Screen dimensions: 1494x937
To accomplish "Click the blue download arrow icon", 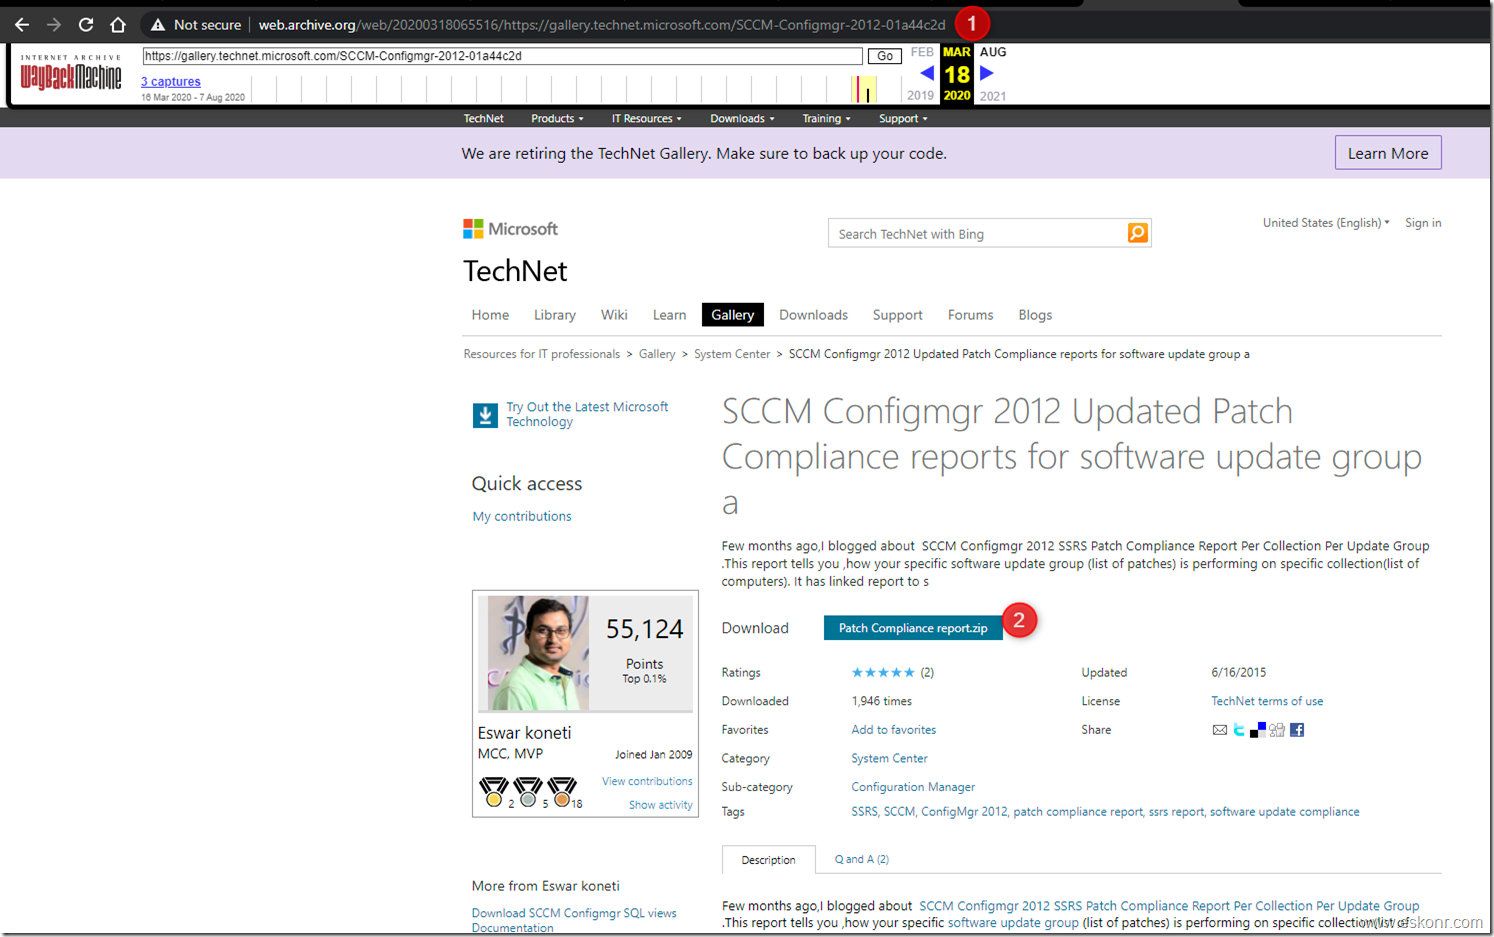I will coord(484,413).
